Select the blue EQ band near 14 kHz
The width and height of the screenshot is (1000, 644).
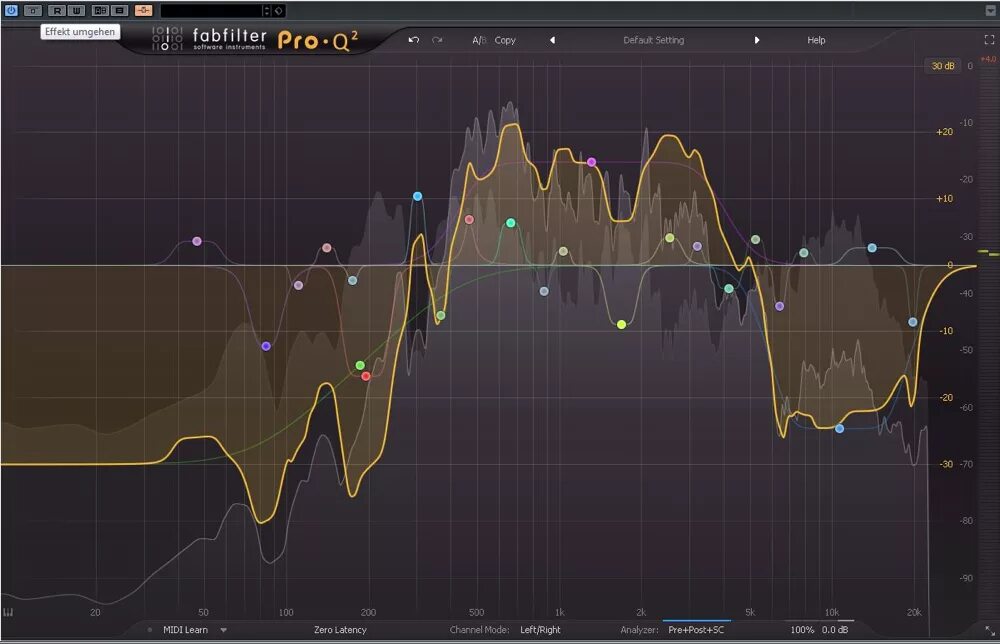coord(872,247)
